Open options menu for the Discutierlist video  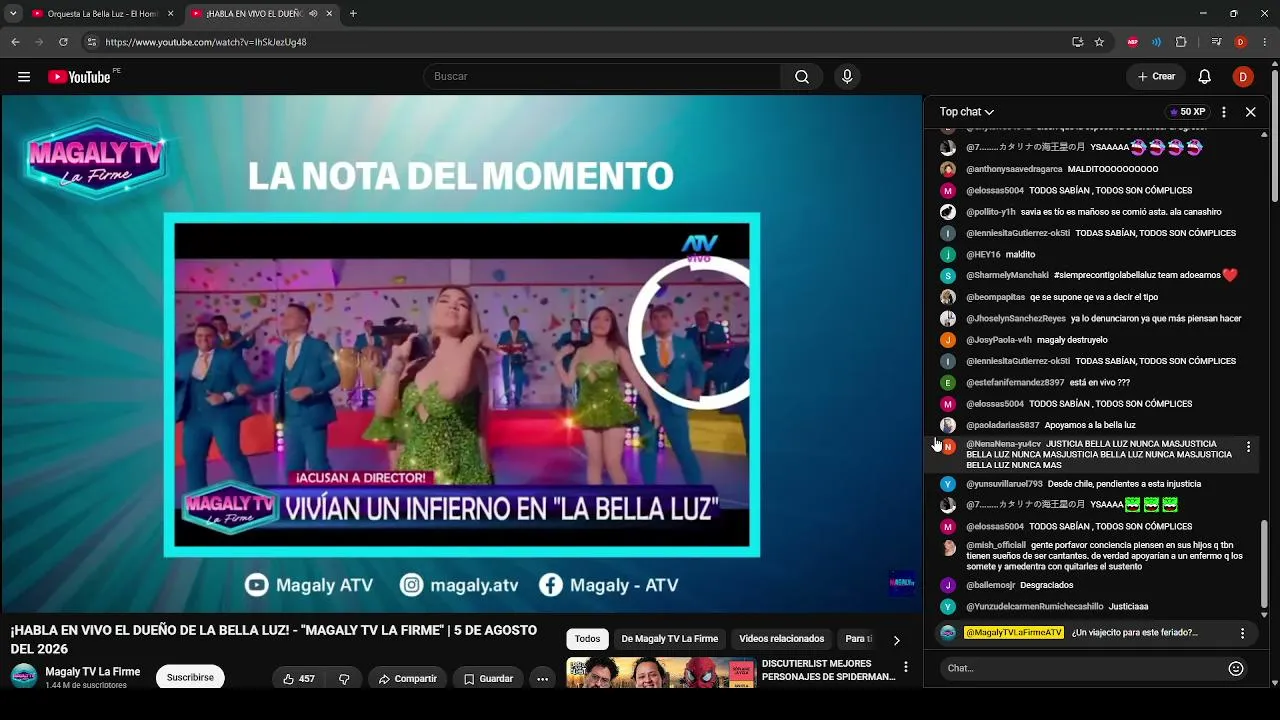click(906, 667)
